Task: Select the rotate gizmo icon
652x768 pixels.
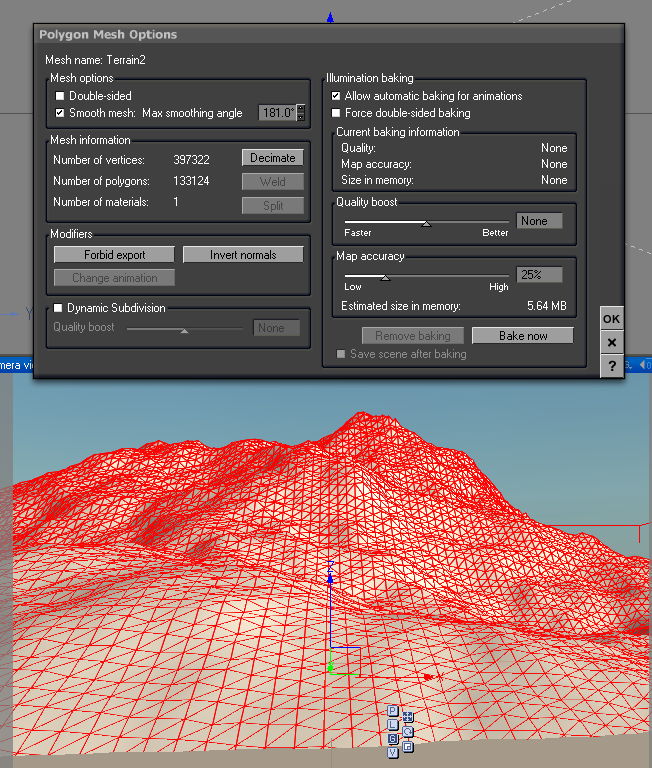Action: pyautogui.click(x=408, y=731)
